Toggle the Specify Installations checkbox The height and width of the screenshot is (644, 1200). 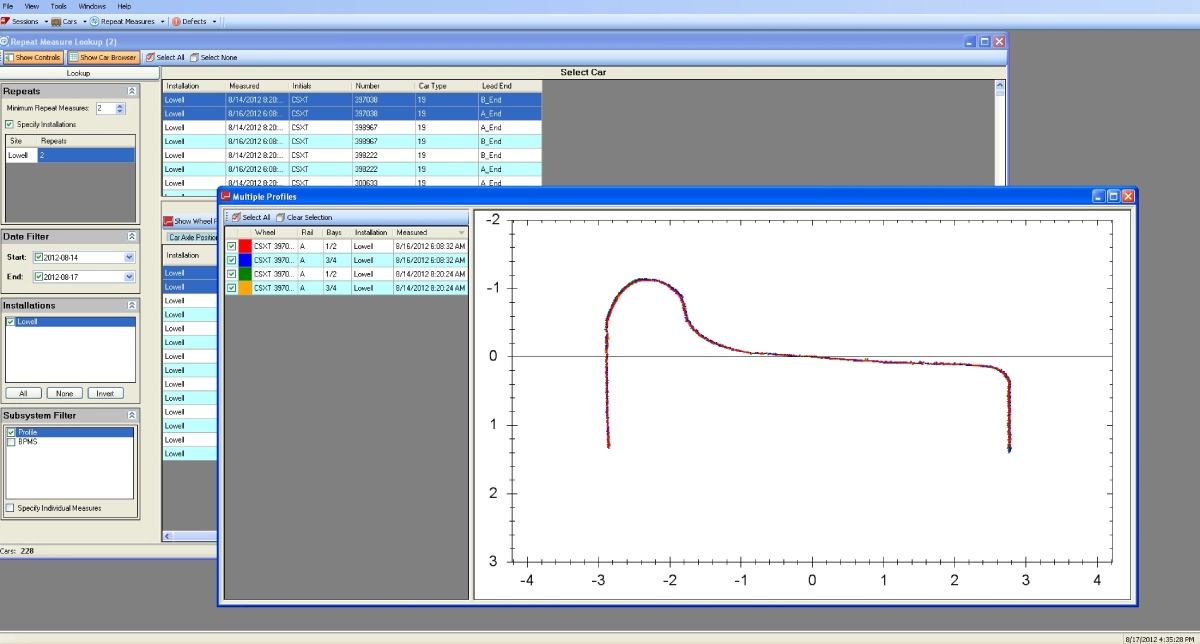coord(9,124)
